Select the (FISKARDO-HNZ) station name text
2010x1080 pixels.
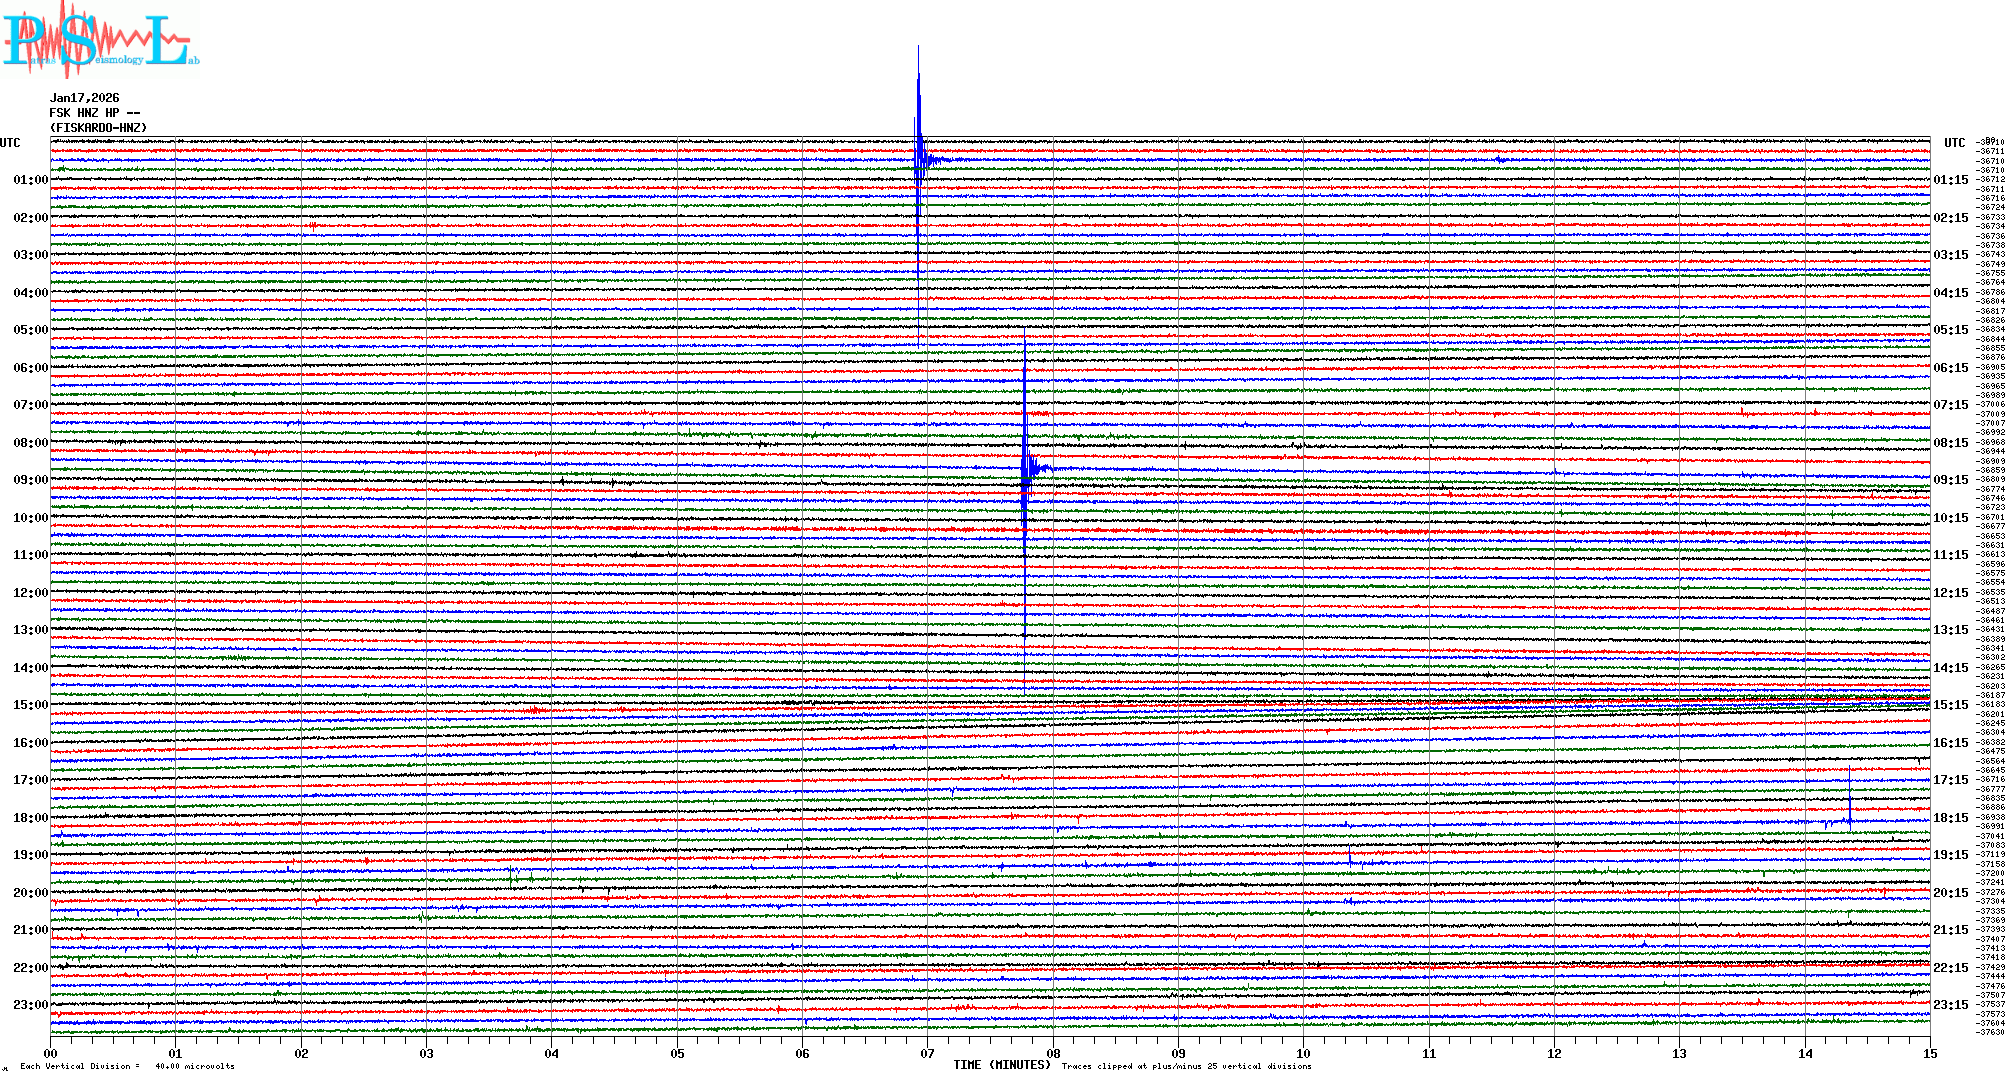pyautogui.click(x=98, y=128)
